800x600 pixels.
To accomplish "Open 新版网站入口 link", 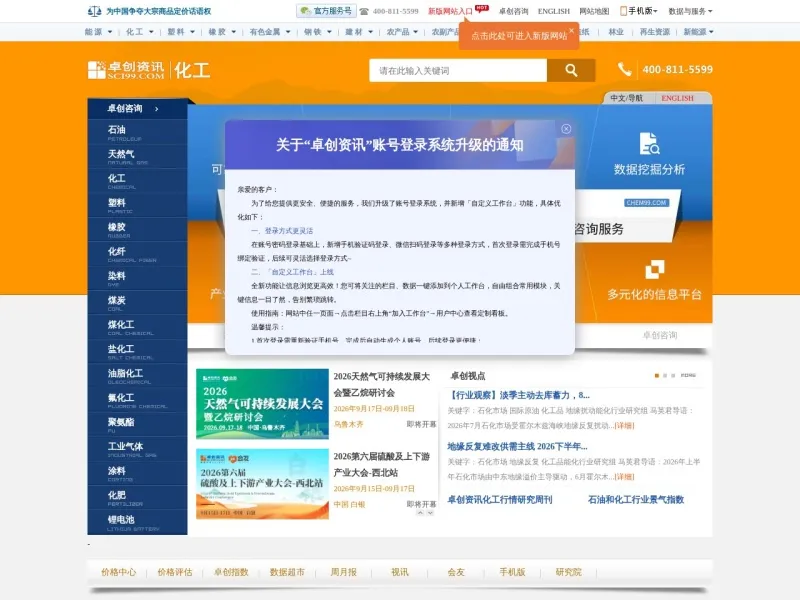I will point(451,11).
